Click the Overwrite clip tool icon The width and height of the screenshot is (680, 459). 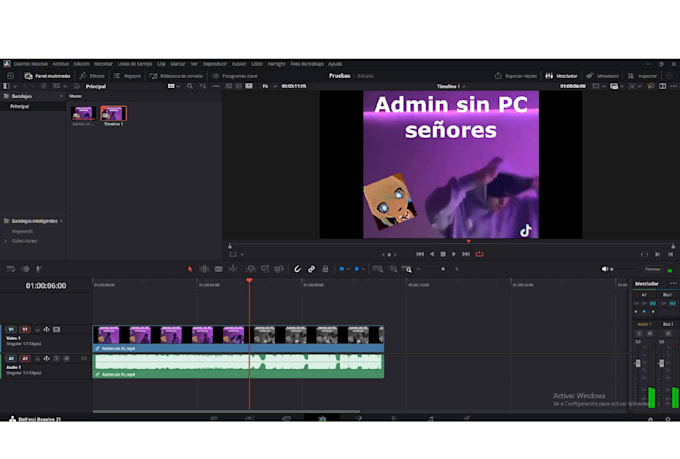(x=265, y=269)
